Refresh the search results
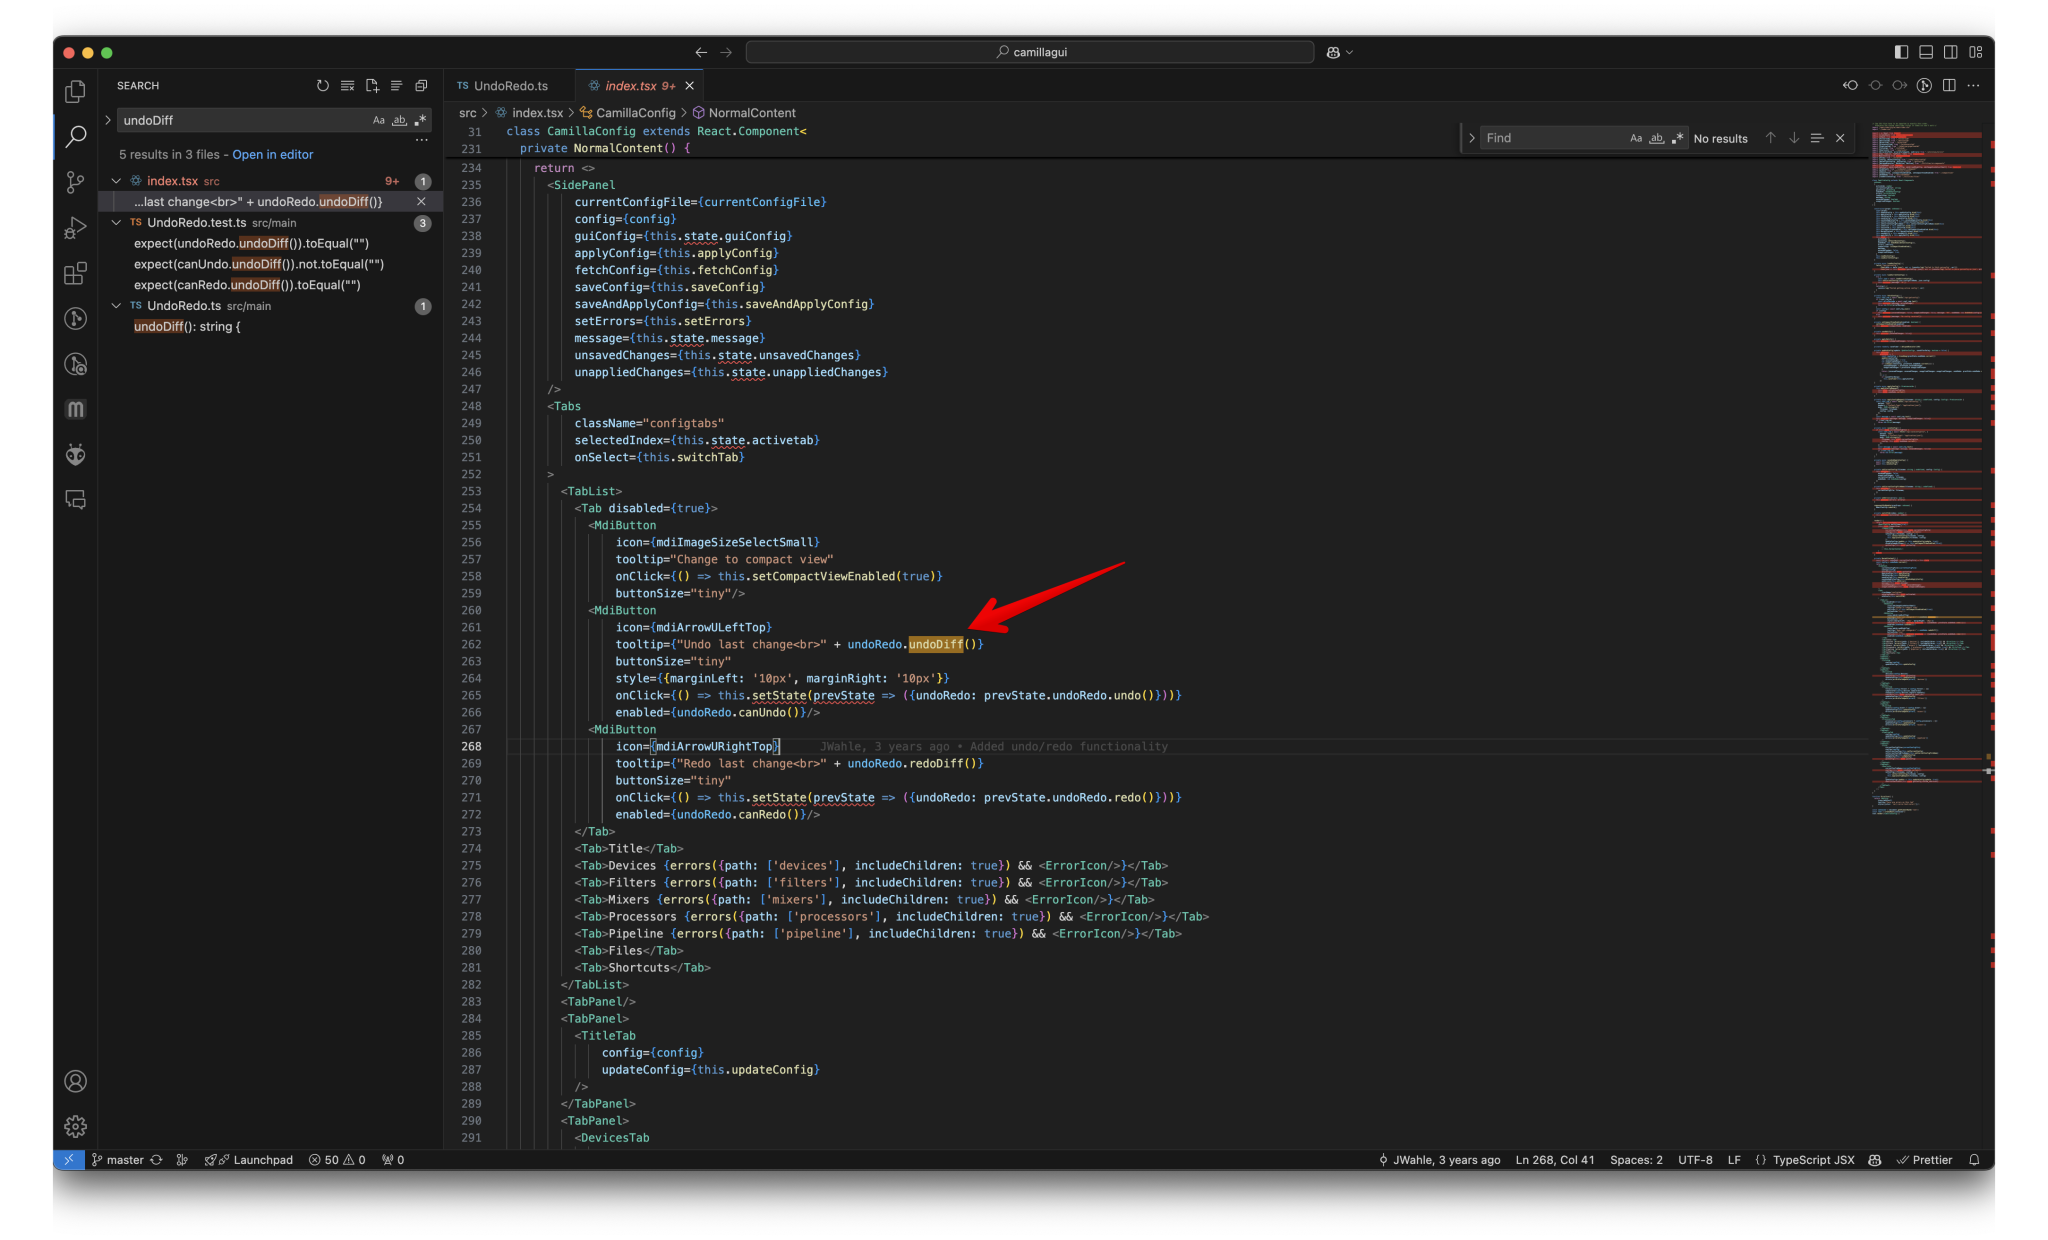Image resolution: width=2048 pixels, height=1240 pixels. coord(323,86)
